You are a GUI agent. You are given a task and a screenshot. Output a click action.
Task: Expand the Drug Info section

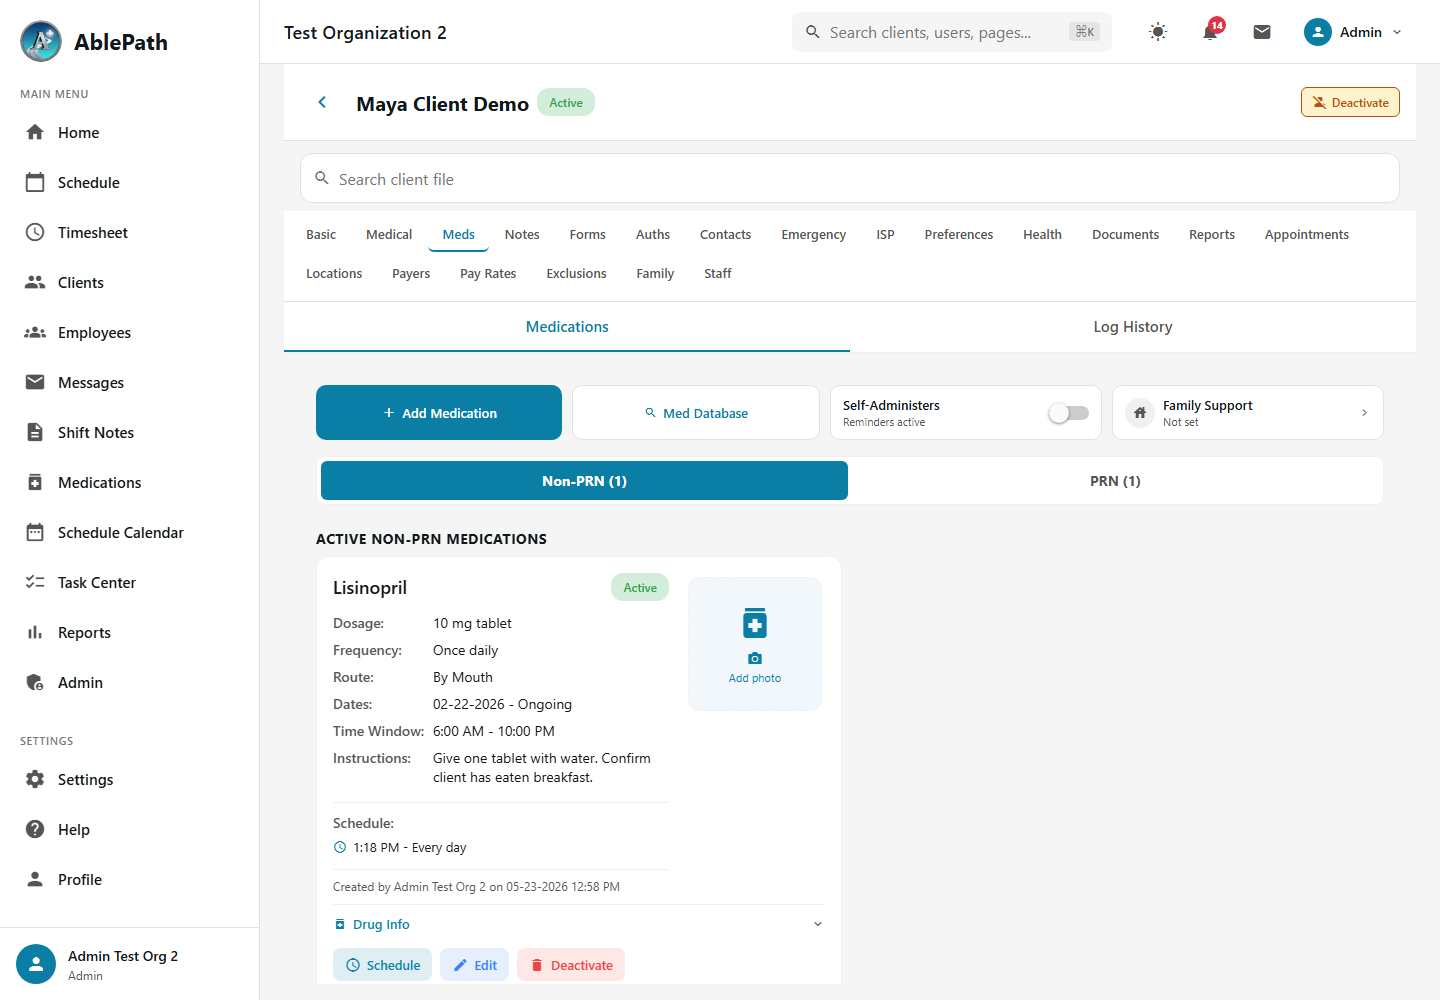coord(578,925)
